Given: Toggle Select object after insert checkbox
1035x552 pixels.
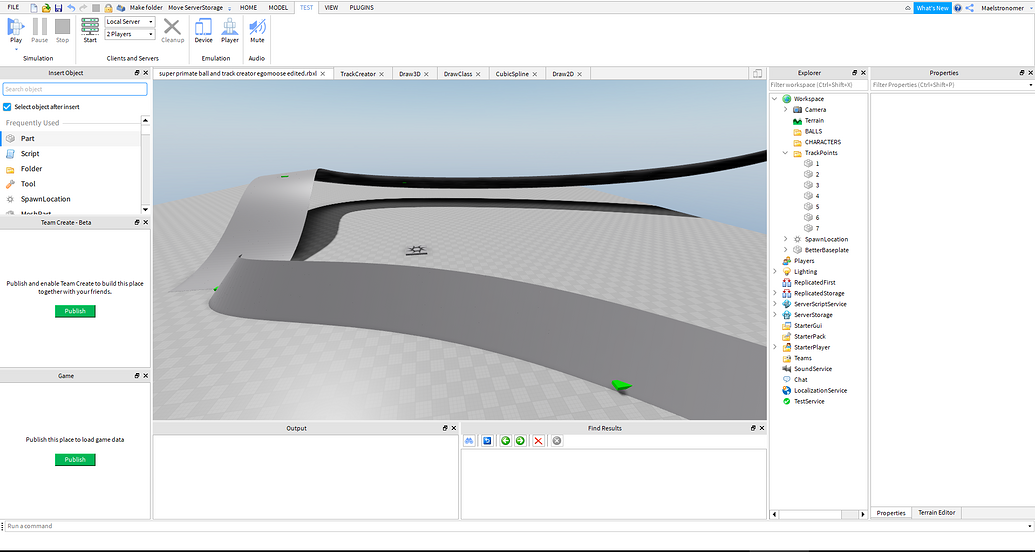Looking at the screenshot, I should tap(7, 106).
